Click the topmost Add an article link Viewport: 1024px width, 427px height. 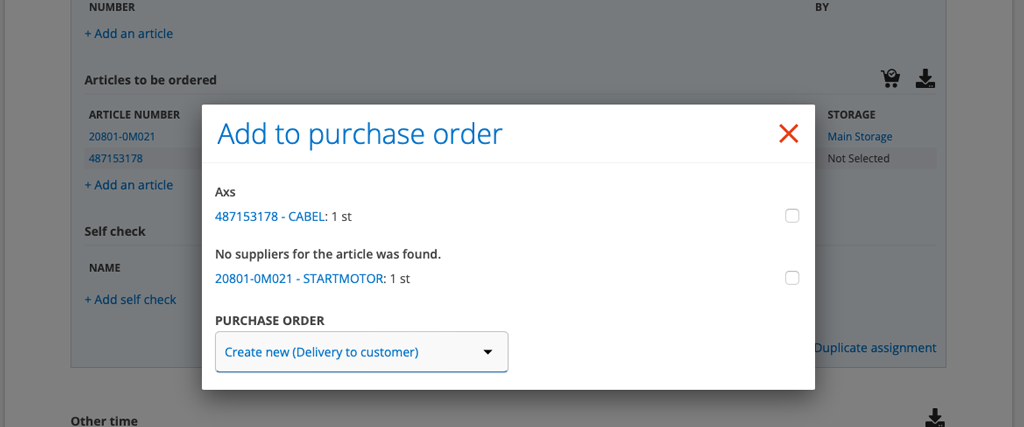point(128,34)
